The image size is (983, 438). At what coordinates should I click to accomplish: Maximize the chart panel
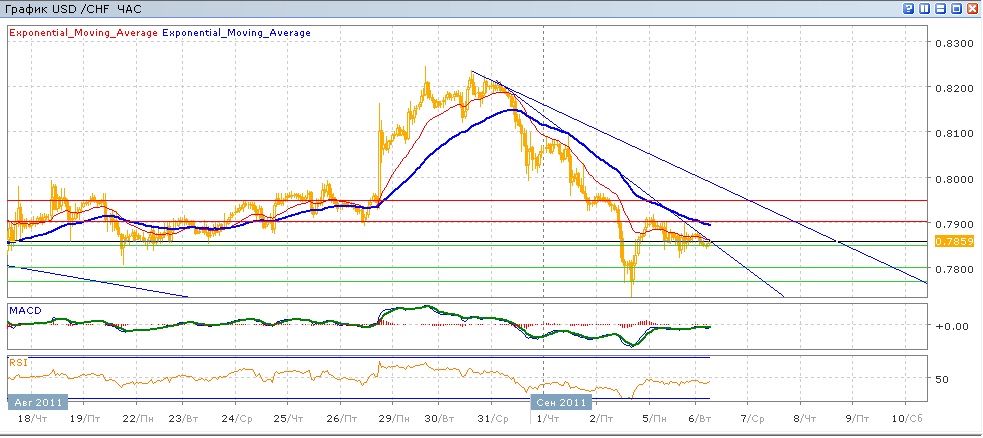coord(957,8)
